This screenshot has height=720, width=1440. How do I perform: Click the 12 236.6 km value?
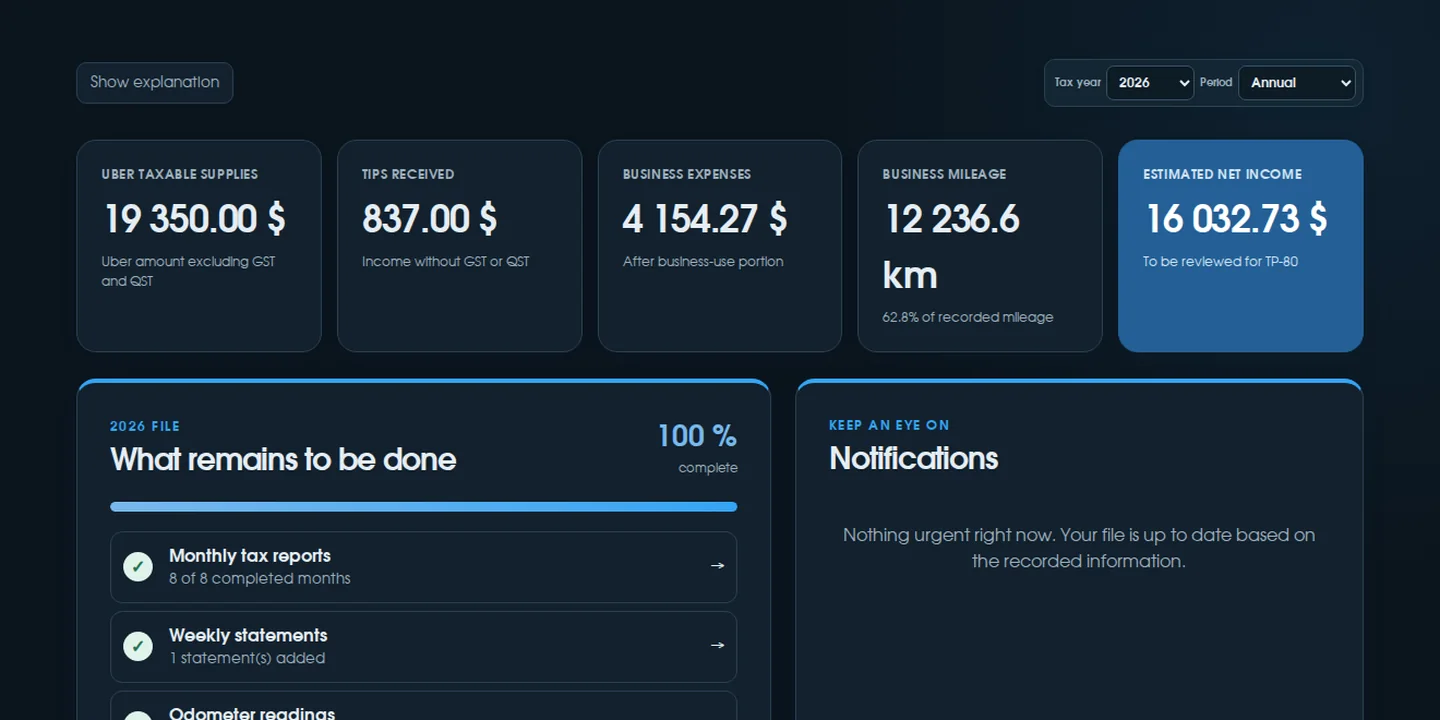pyautogui.click(x=951, y=247)
